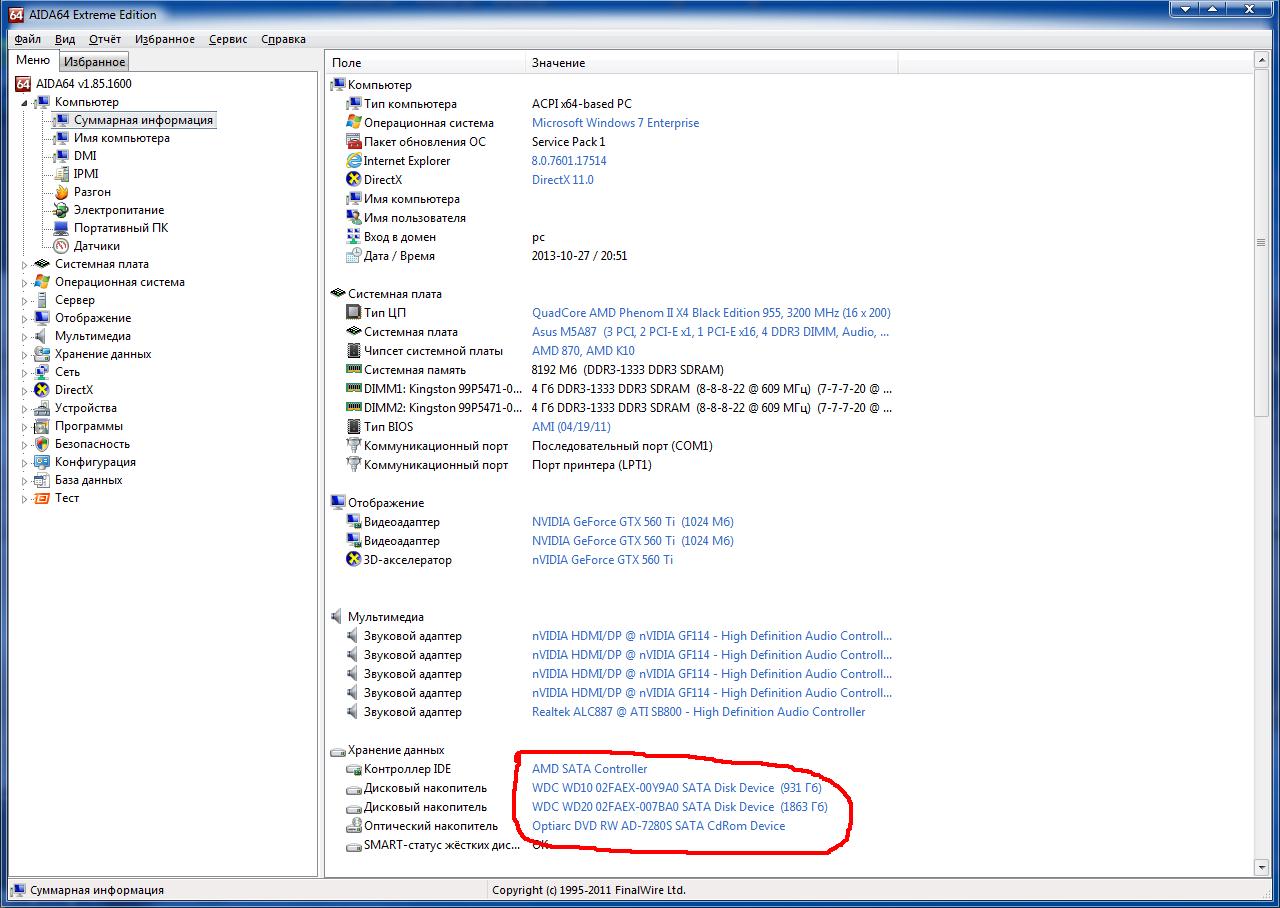The width and height of the screenshot is (1280, 908).
Task: Expand the Устройства tree node
Action: 25,409
